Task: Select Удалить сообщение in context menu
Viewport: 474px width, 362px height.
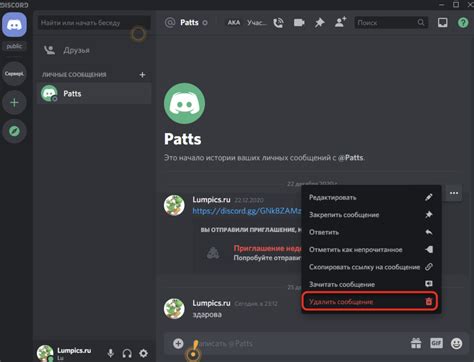Action: 370,302
